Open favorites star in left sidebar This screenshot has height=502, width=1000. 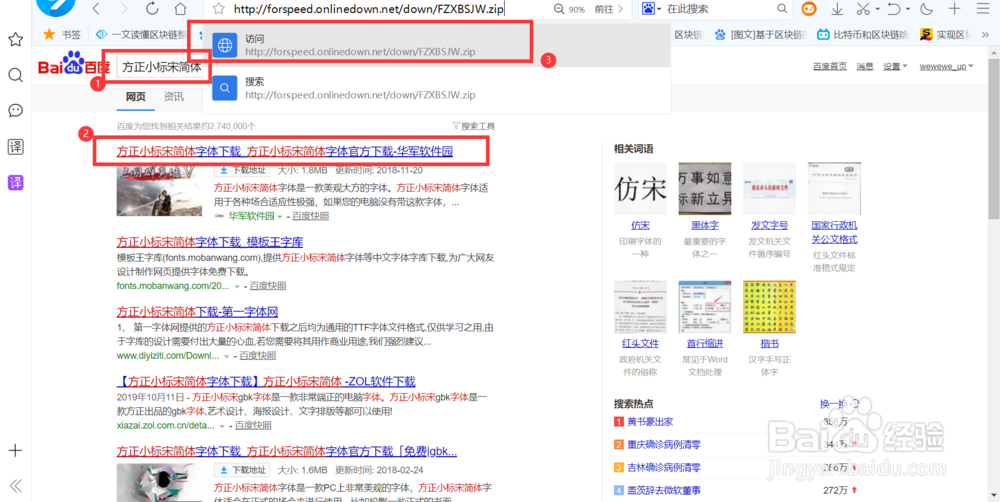[15, 40]
